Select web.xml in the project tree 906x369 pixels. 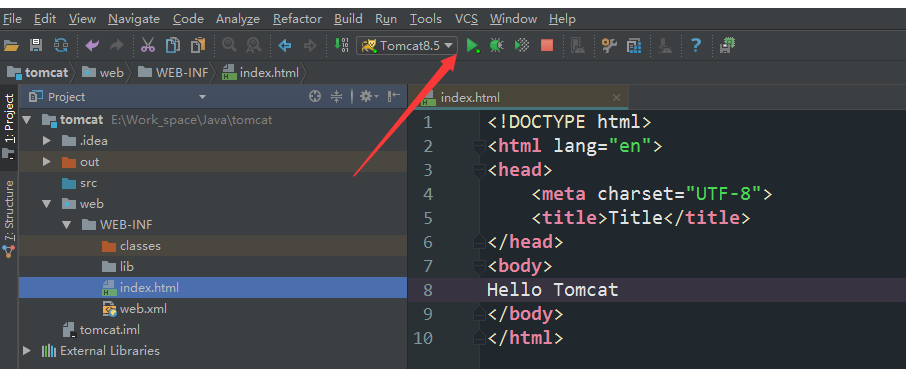point(135,308)
